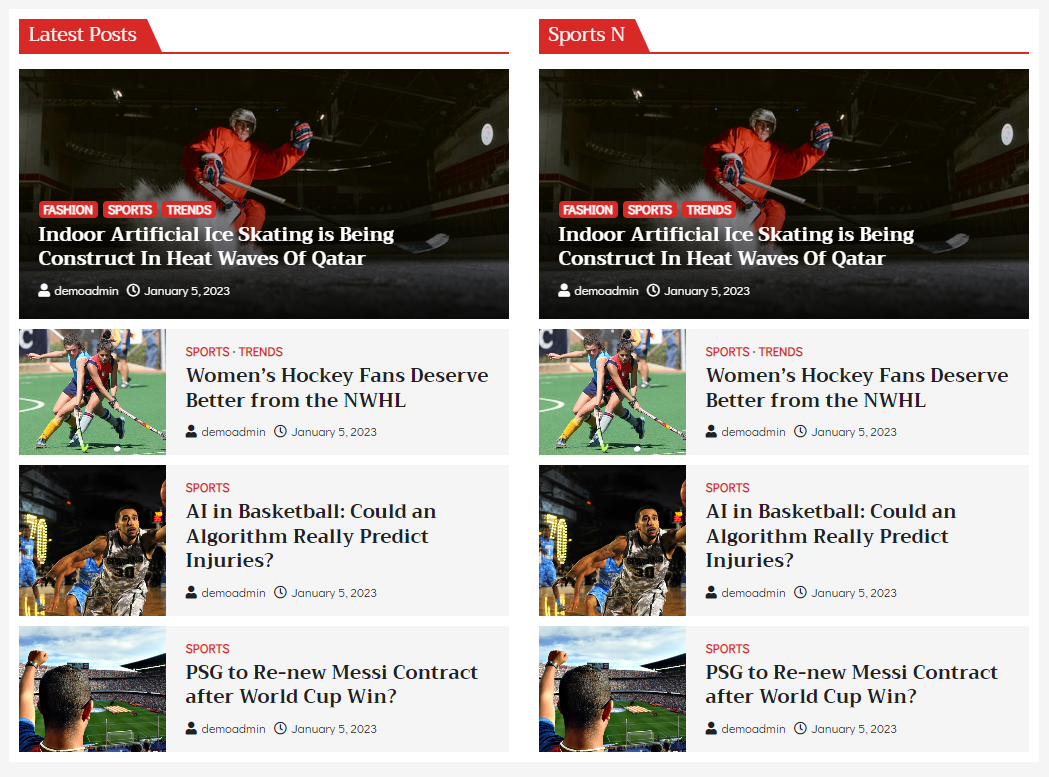Click SPORTS category above Women's Hockey in Sports N
This screenshot has height=777, width=1049.
click(727, 352)
